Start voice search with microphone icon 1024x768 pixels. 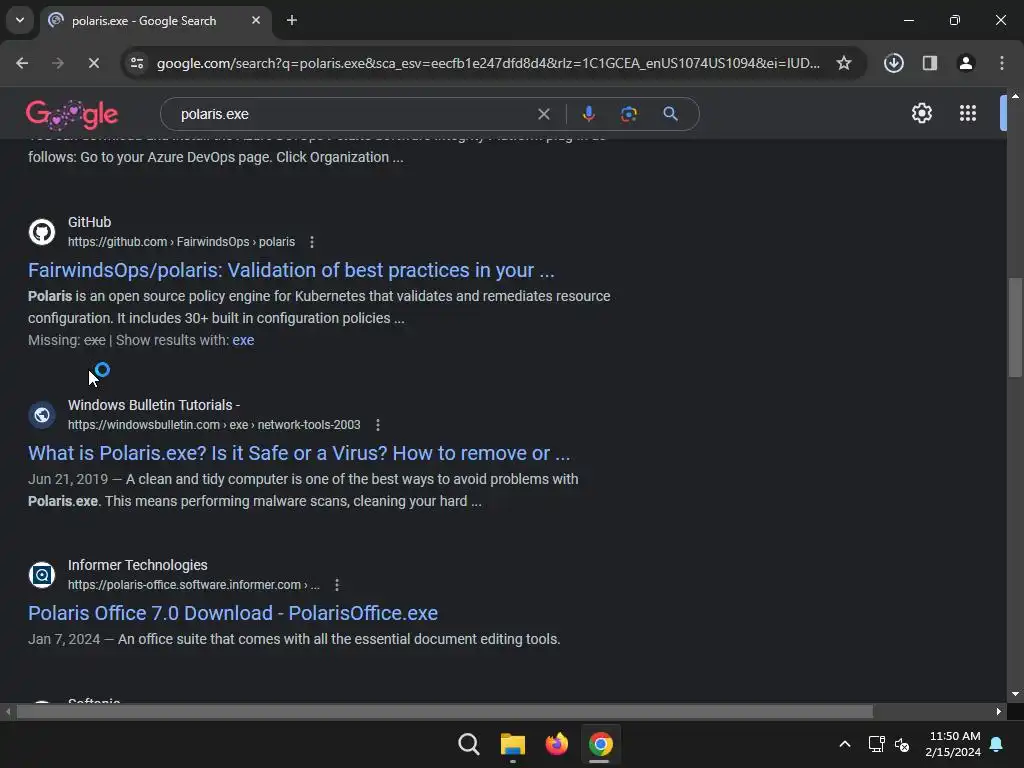click(588, 114)
